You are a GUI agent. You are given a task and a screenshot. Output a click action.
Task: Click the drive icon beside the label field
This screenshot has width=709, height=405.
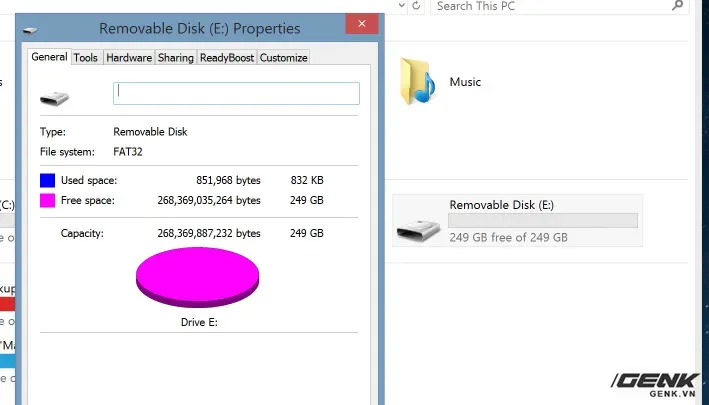pos(54,98)
